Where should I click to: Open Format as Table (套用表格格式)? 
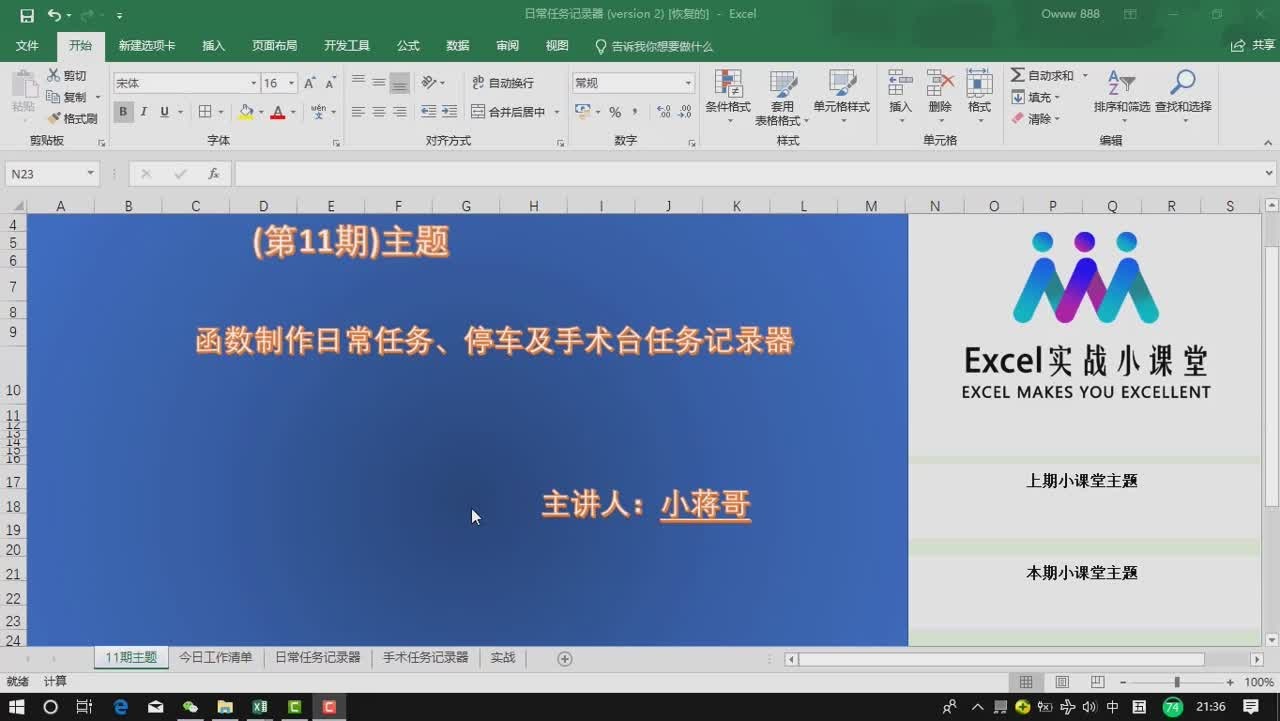[782, 97]
